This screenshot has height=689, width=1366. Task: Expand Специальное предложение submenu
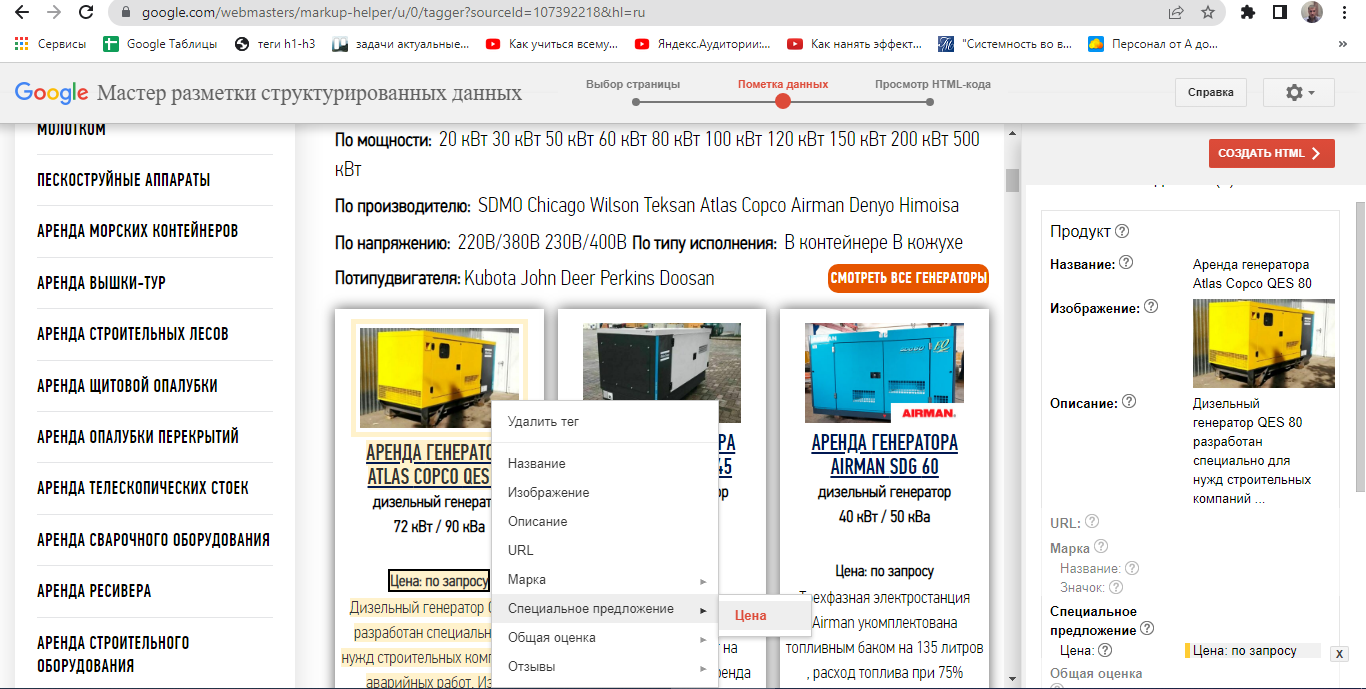click(x=605, y=609)
